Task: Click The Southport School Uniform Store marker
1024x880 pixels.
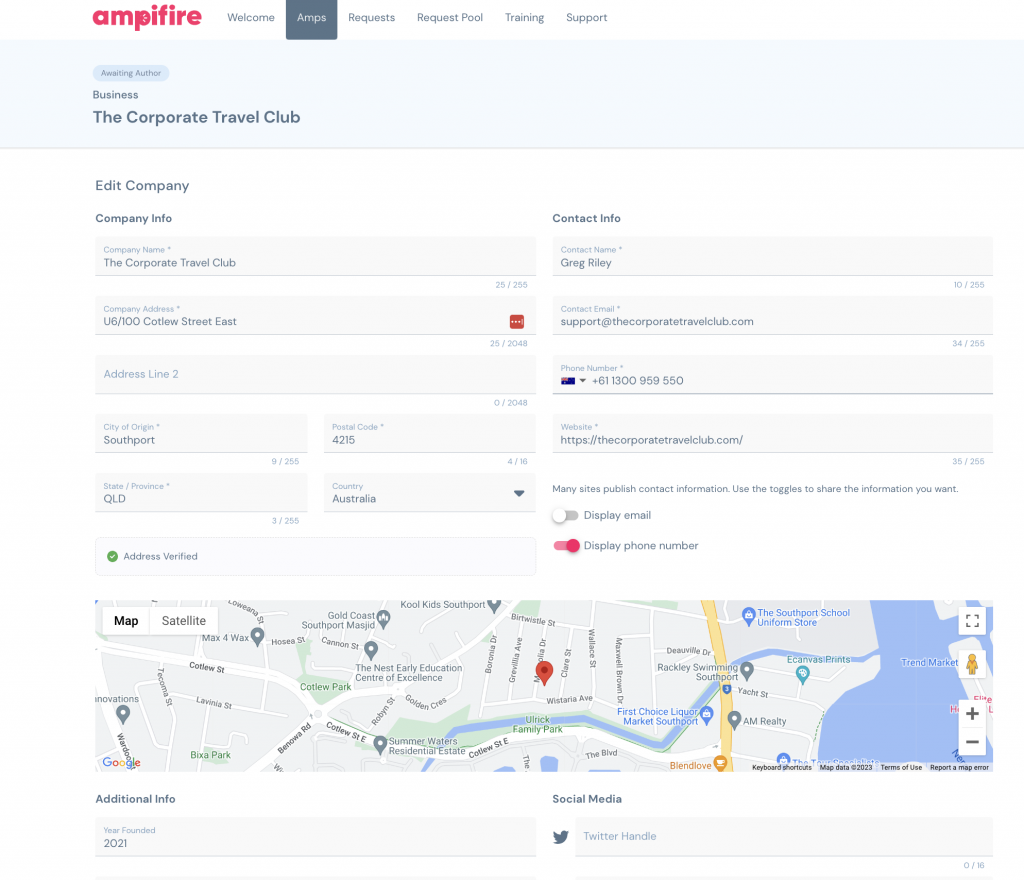Action: pyautogui.click(x=748, y=615)
